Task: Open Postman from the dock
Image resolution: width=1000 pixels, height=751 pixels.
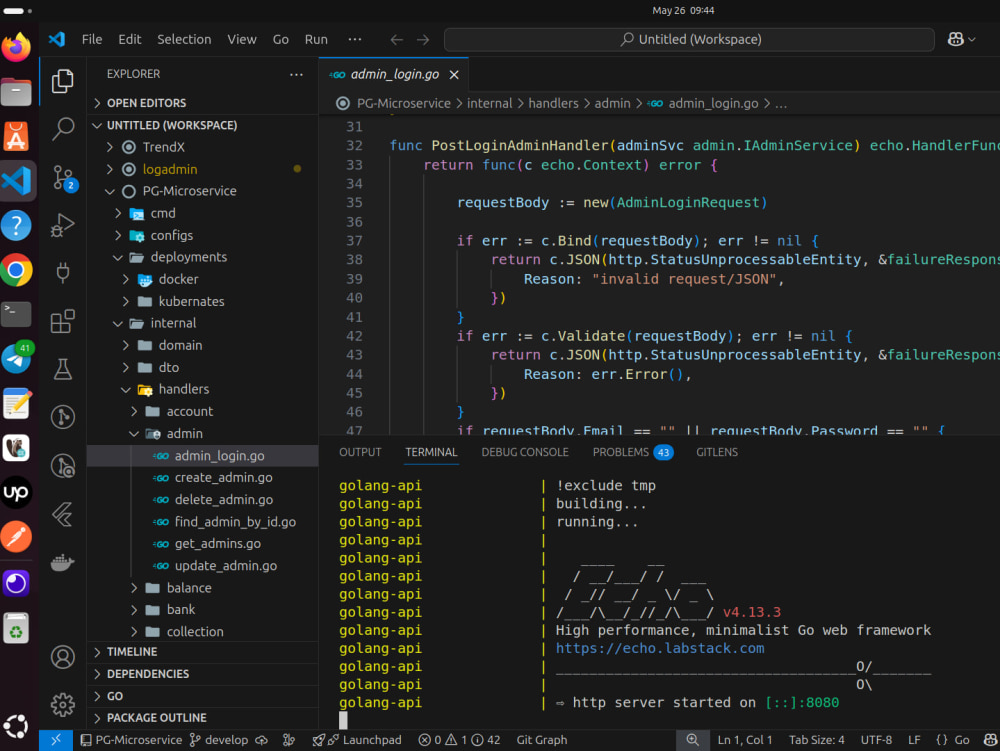Action: 17,537
